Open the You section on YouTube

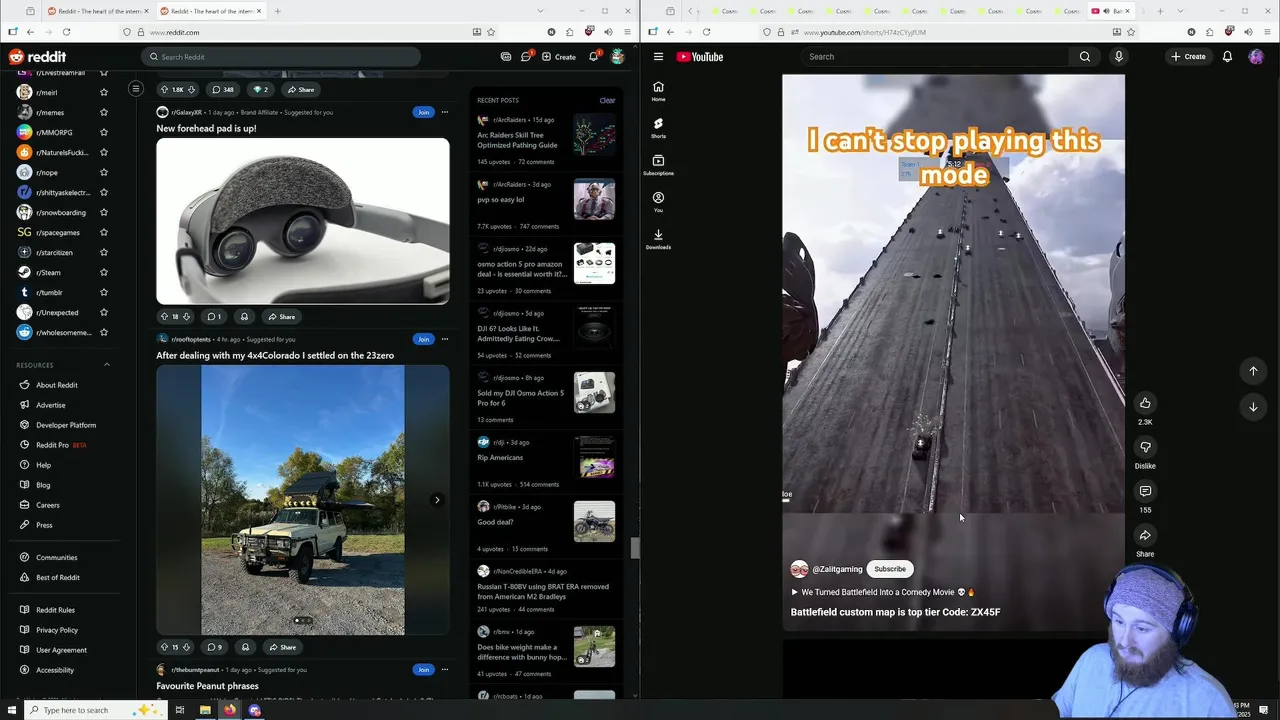658,202
